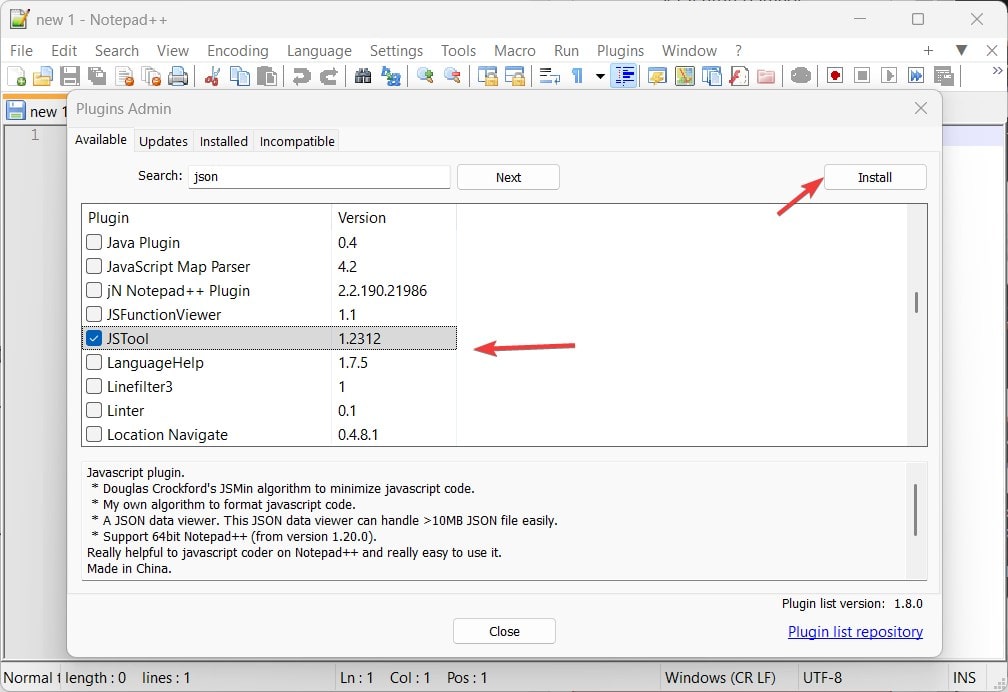Click the New file toolbar icon
This screenshot has height=692, width=1008.
17,76
